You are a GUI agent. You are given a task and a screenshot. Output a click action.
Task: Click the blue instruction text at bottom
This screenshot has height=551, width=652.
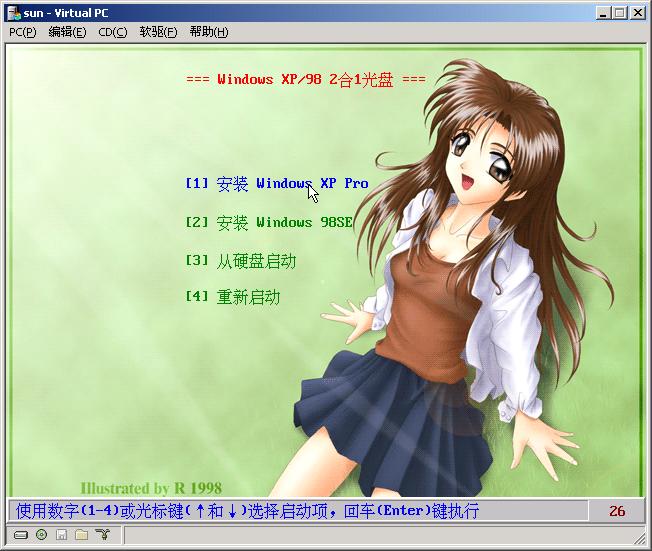pos(247,511)
